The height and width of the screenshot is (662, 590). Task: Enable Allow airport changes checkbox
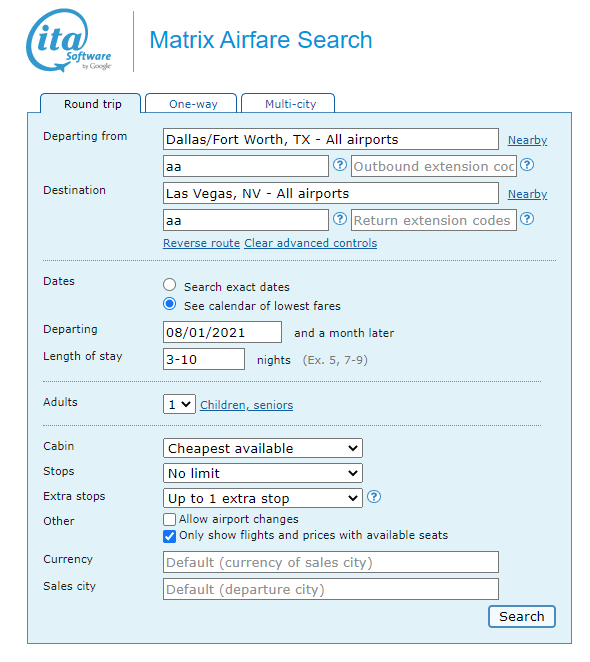pos(169,519)
